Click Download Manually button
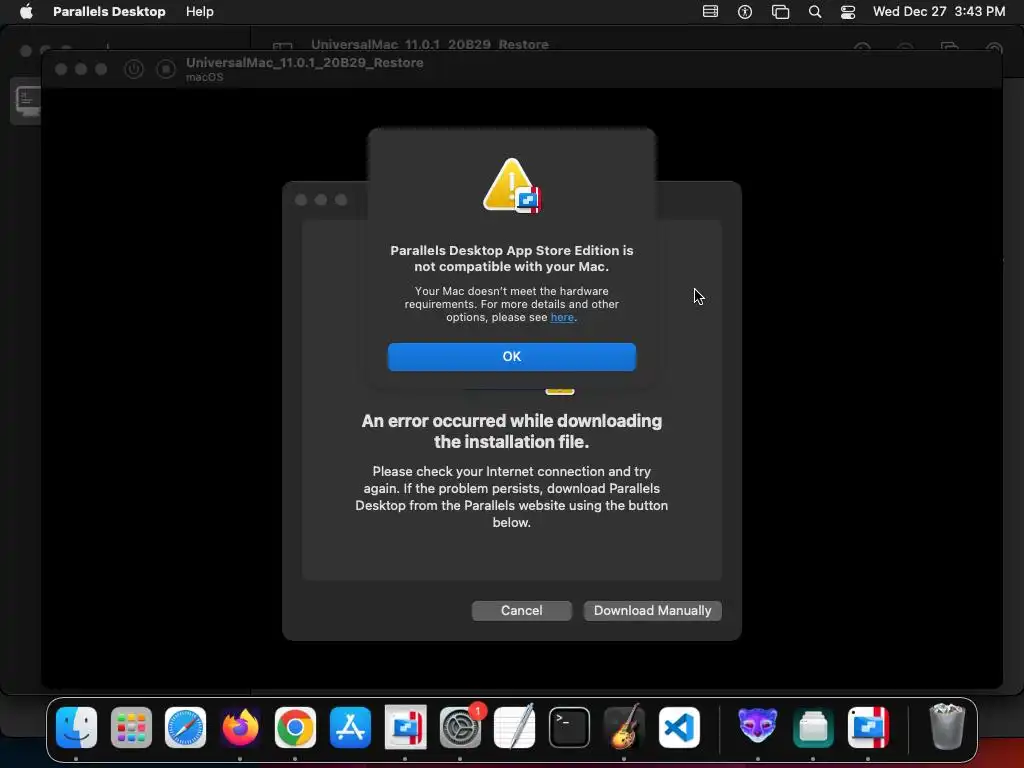This screenshot has height=768, width=1024. pyautogui.click(x=652, y=611)
